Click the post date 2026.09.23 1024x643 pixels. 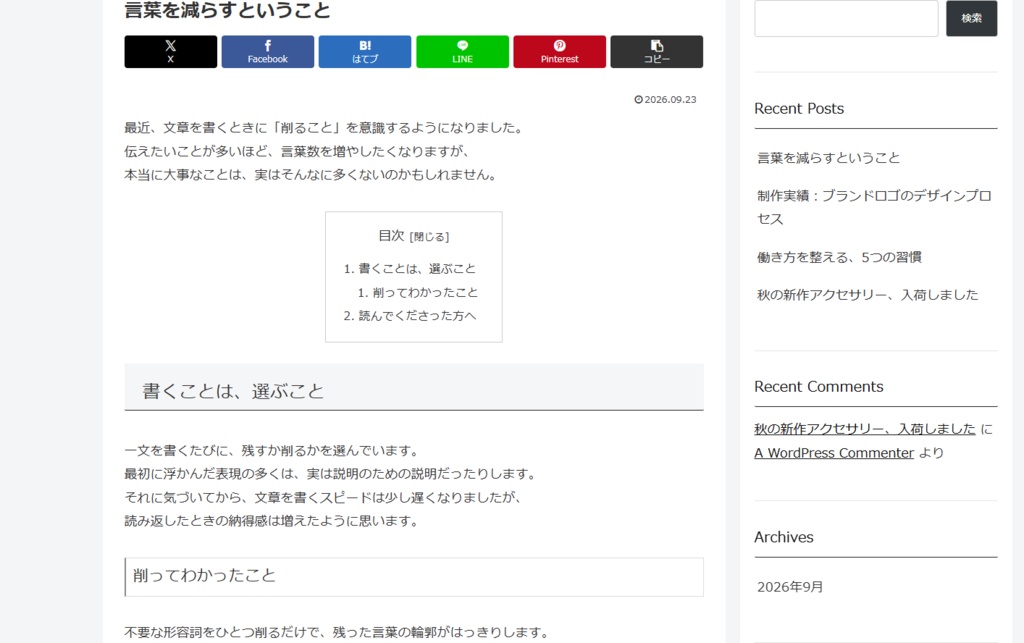670,100
